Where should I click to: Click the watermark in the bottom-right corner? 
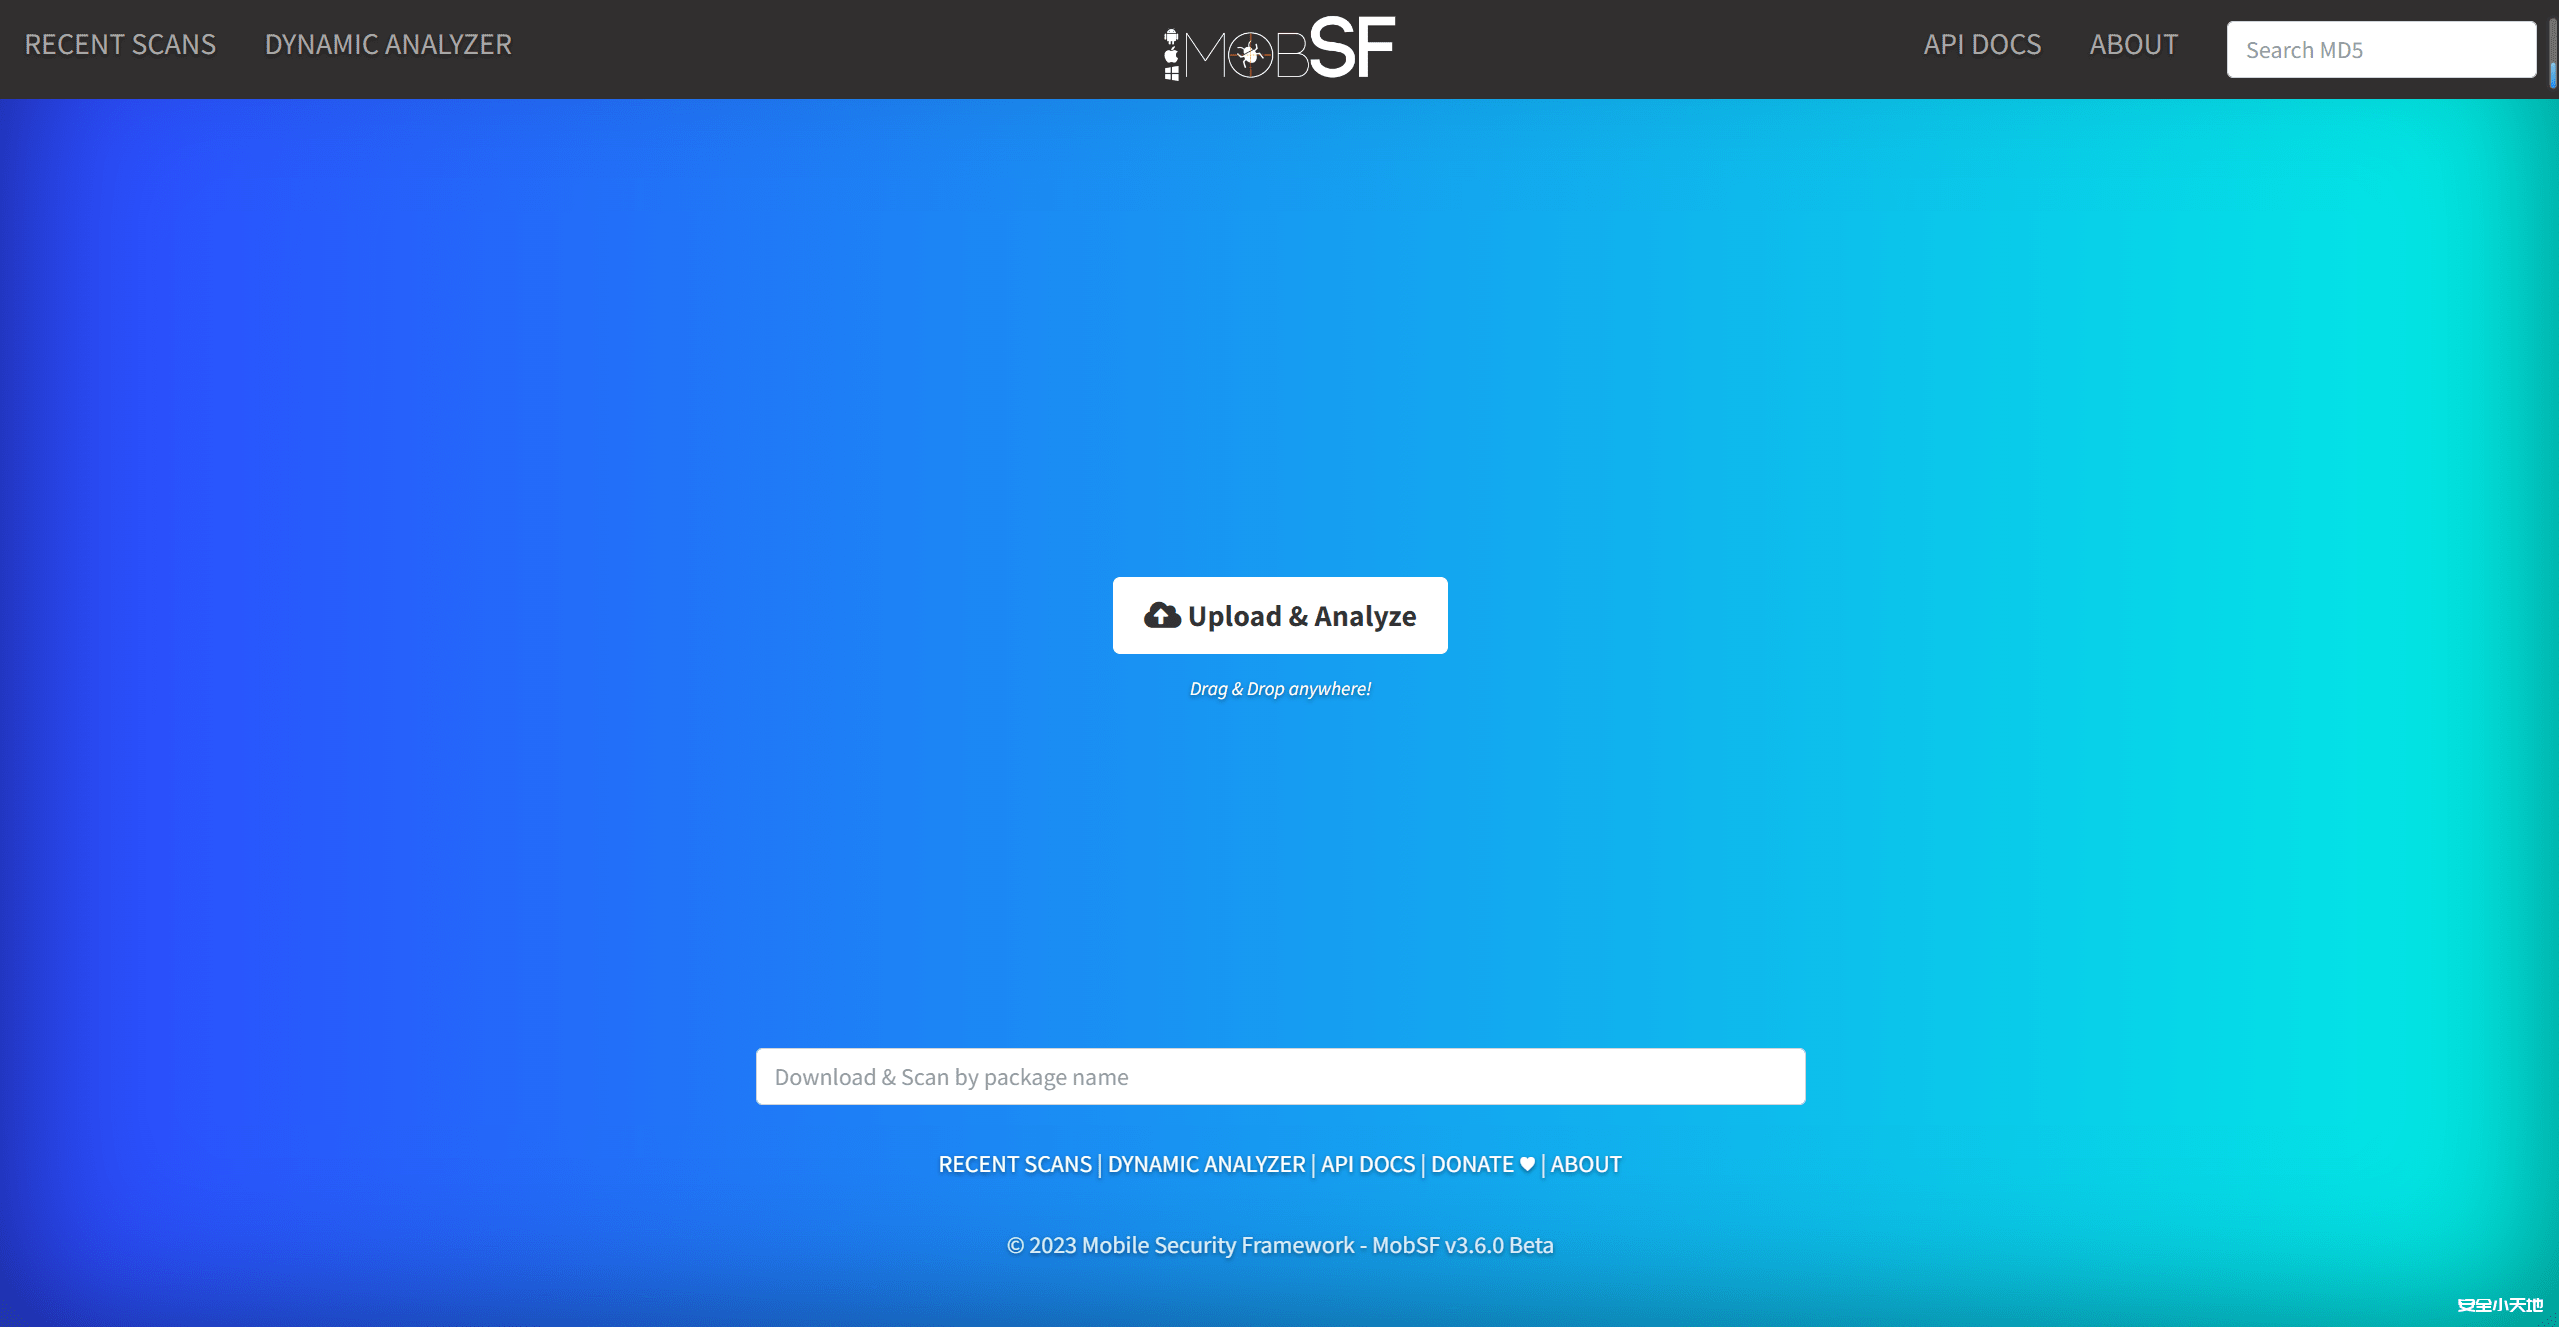coord(2499,1304)
